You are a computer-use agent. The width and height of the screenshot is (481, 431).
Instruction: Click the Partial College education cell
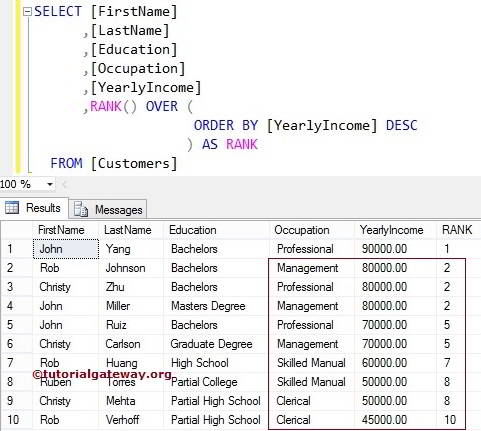pyautogui.click(x=216, y=382)
